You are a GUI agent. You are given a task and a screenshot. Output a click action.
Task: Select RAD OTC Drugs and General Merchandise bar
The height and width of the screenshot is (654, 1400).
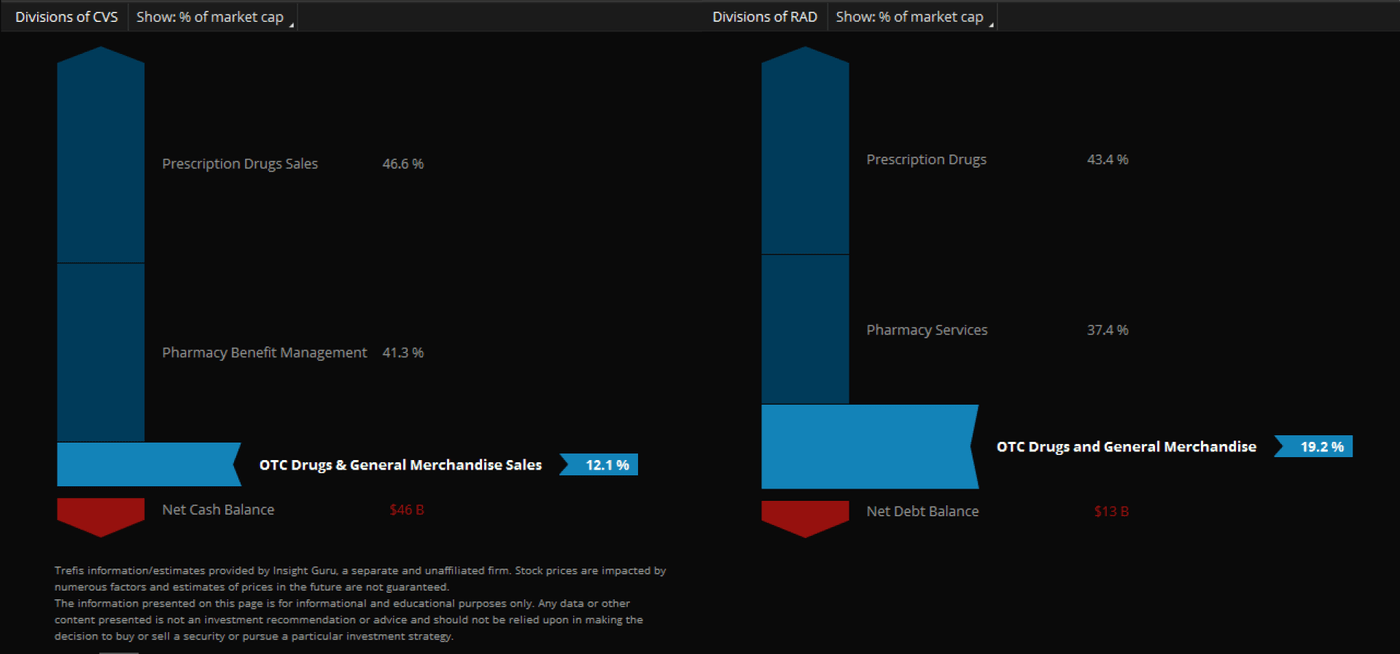coord(869,447)
